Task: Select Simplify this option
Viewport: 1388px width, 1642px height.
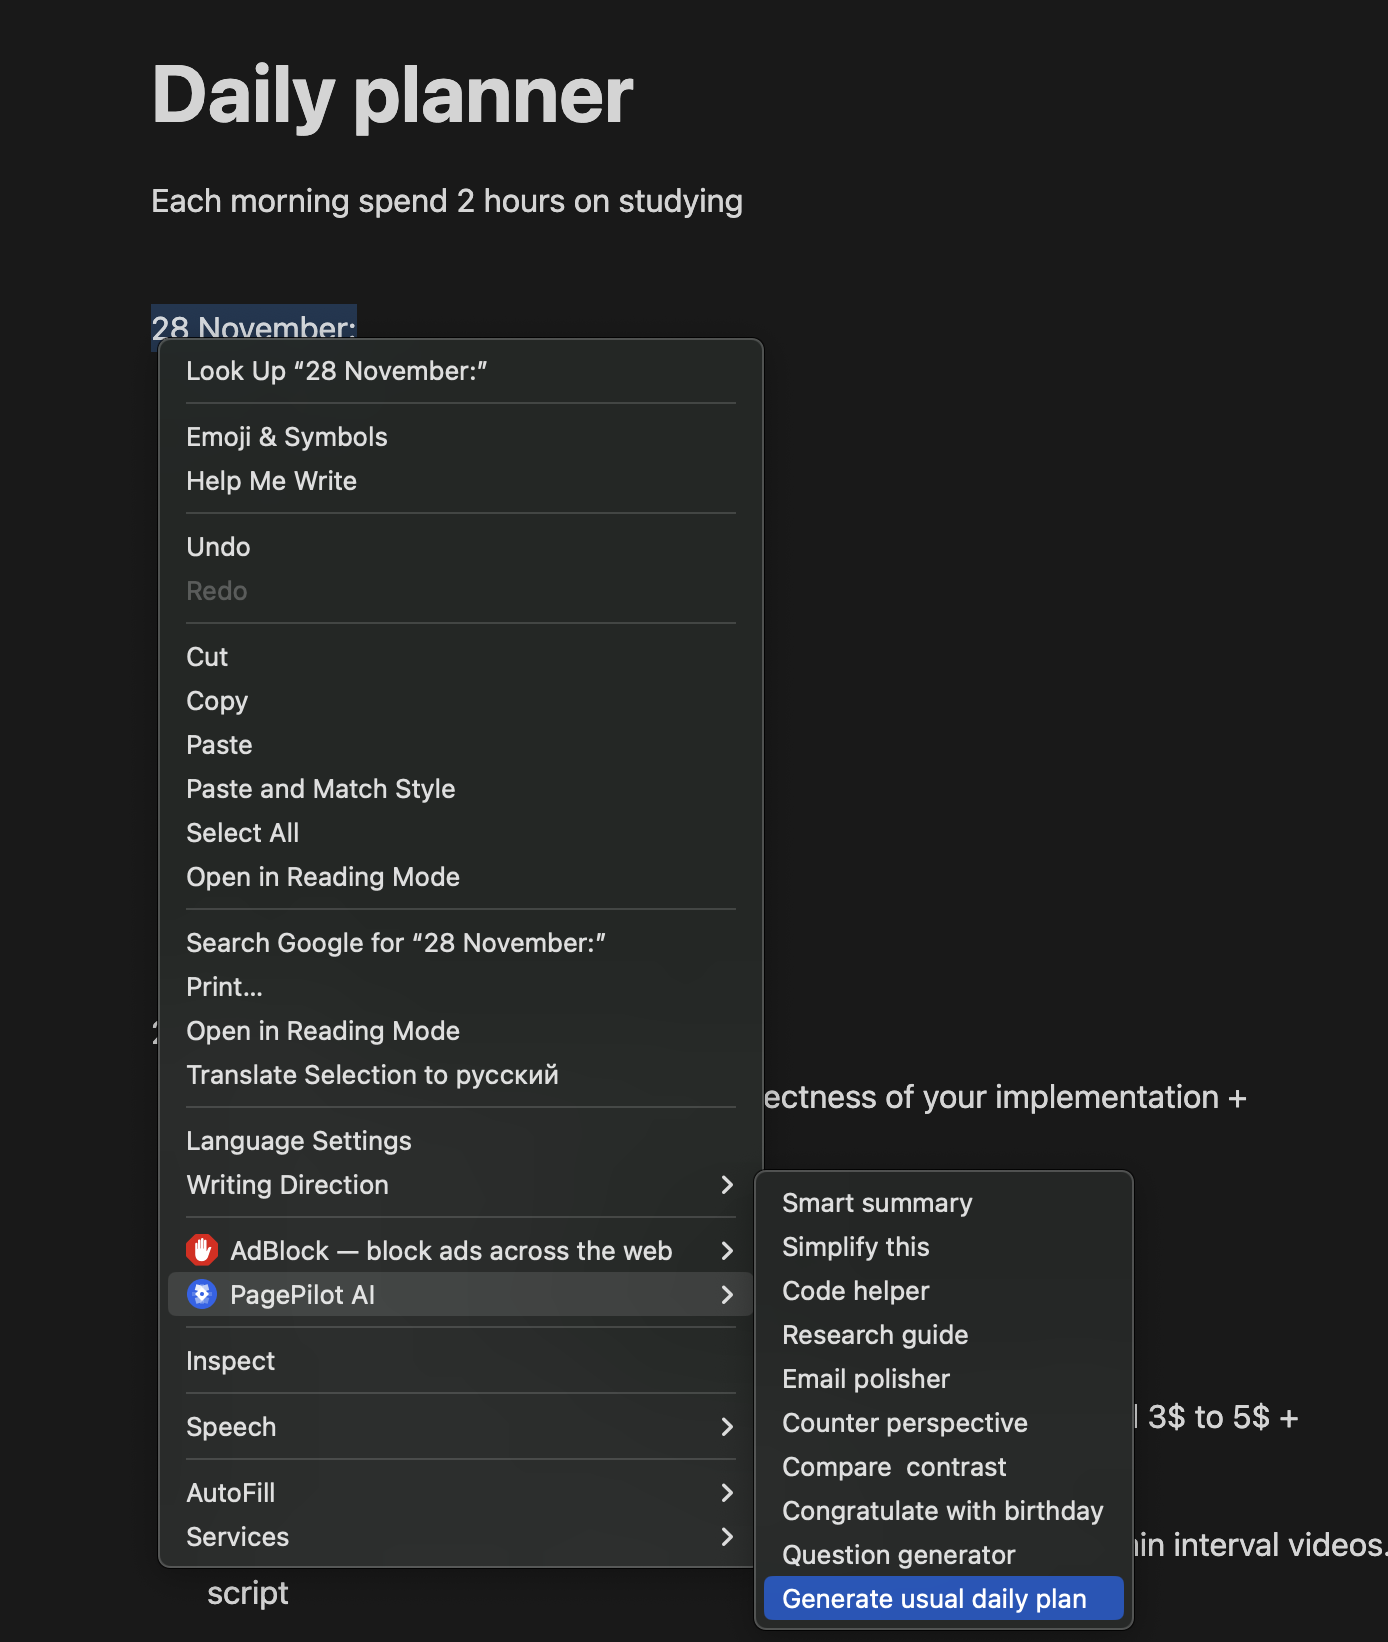Action: [x=856, y=1247]
